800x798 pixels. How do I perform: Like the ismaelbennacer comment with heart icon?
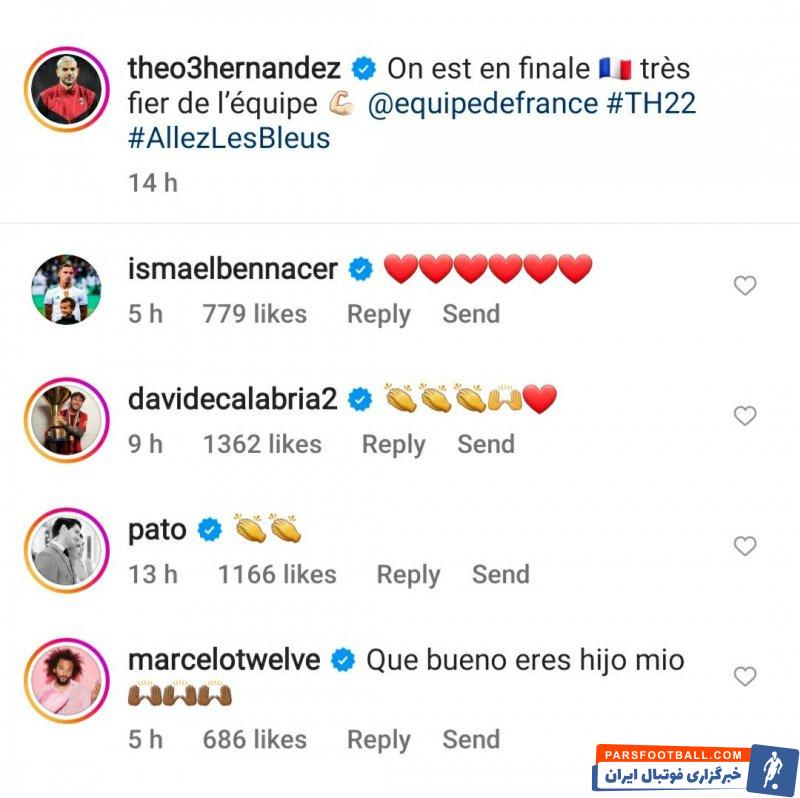point(744,286)
